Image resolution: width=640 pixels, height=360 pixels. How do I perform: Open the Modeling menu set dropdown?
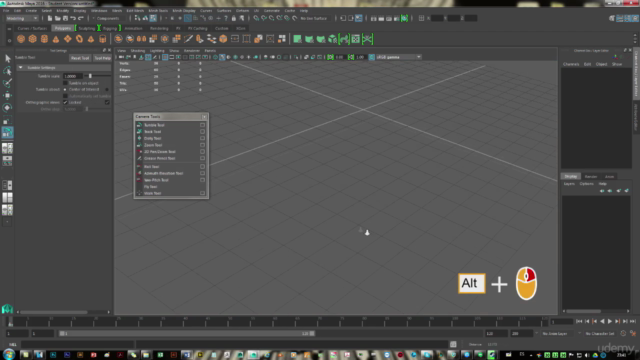(x=22, y=18)
